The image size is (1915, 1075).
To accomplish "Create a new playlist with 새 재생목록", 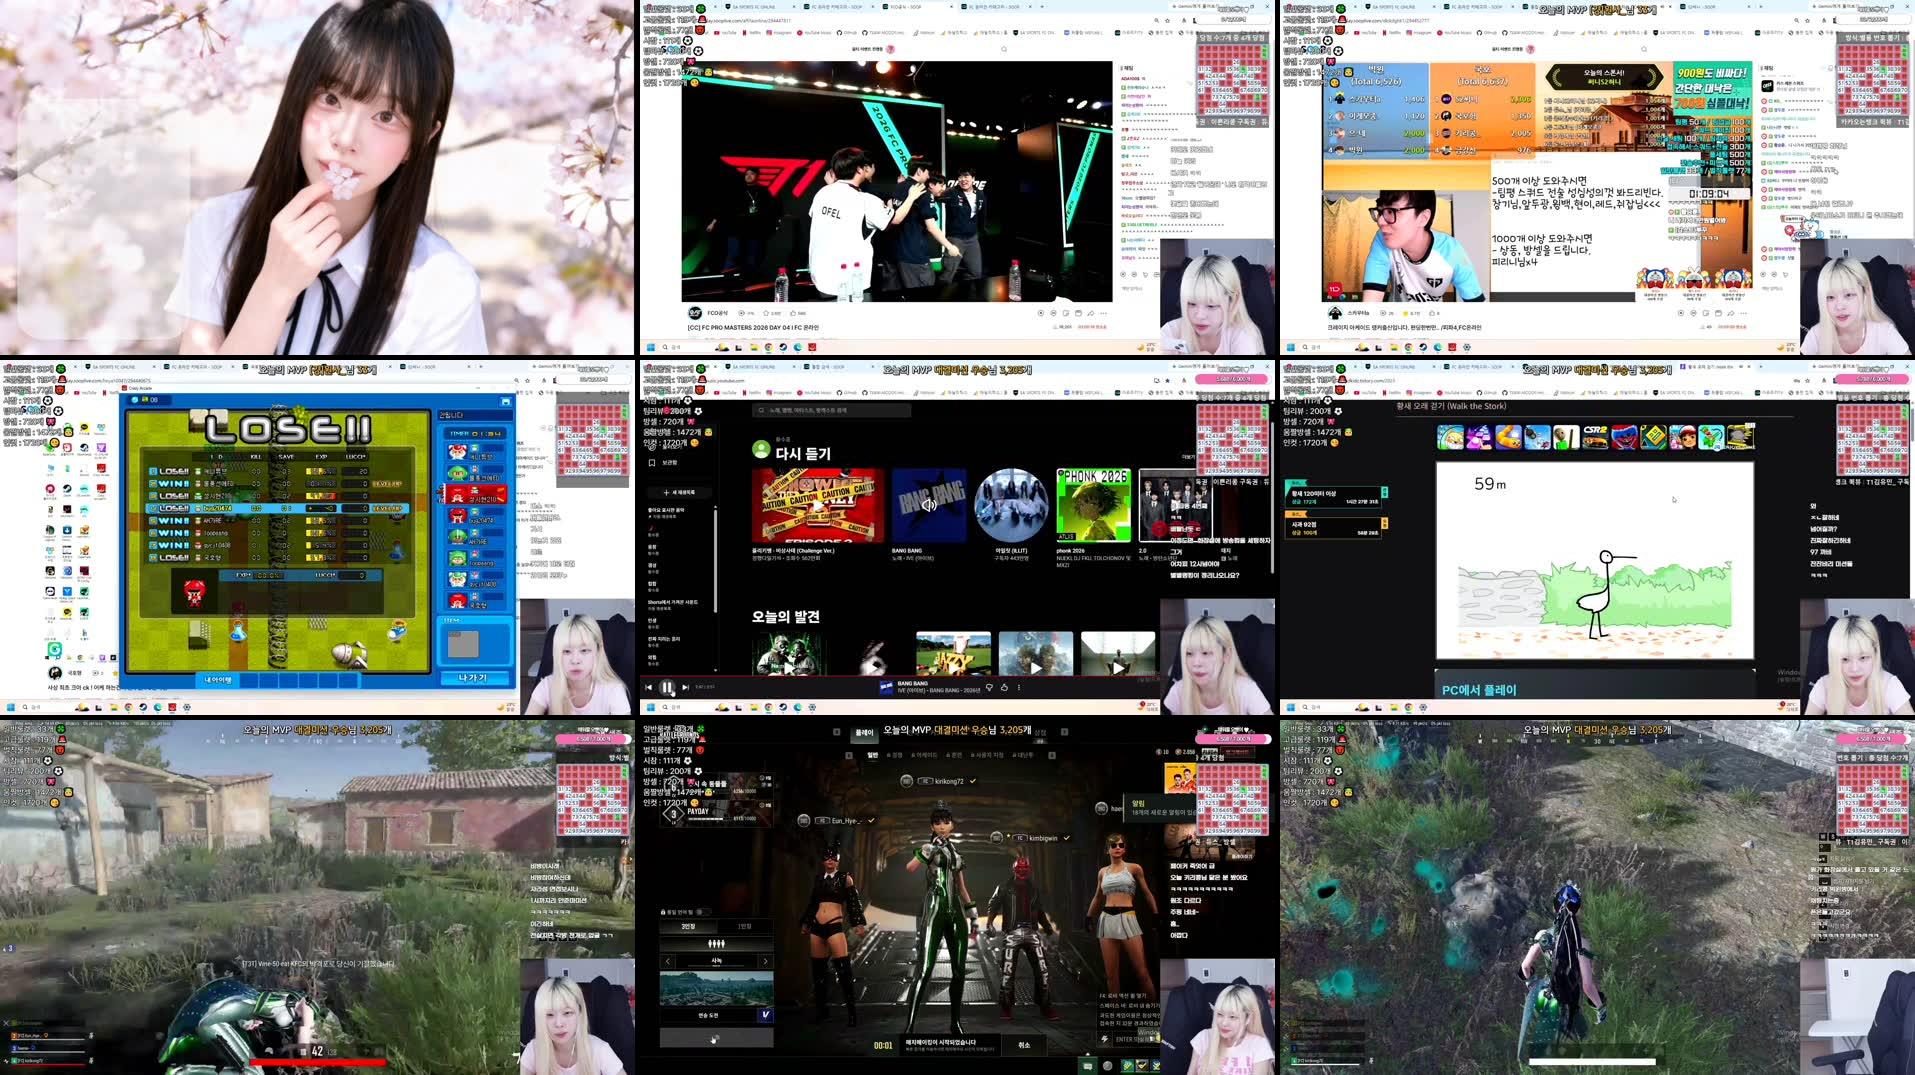I will click(x=678, y=492).
